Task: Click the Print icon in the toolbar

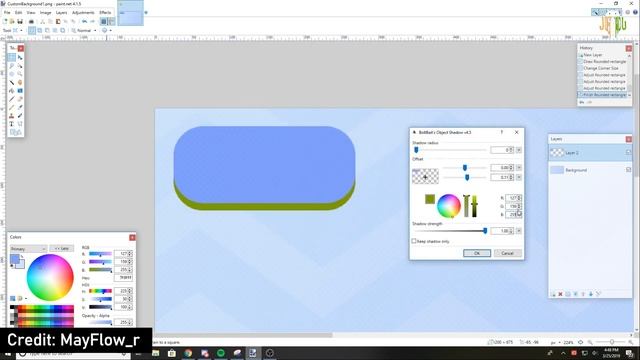Action: [x=31, y=21]
